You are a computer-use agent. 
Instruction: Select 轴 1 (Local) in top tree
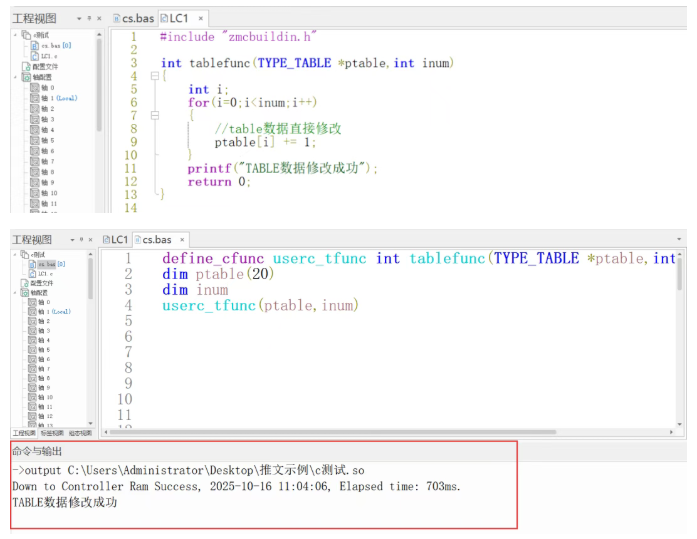point(57,98)
